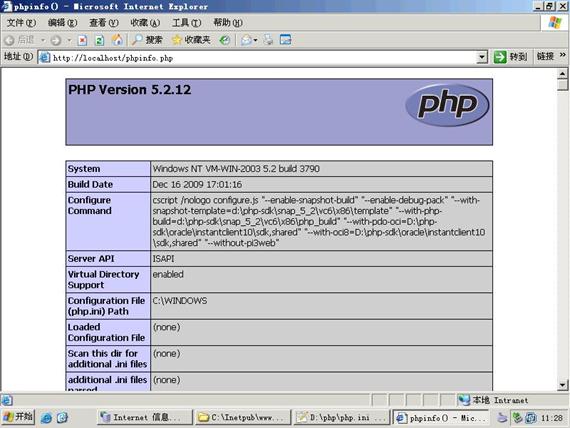Click the PHP logo image

click(447, 105)
